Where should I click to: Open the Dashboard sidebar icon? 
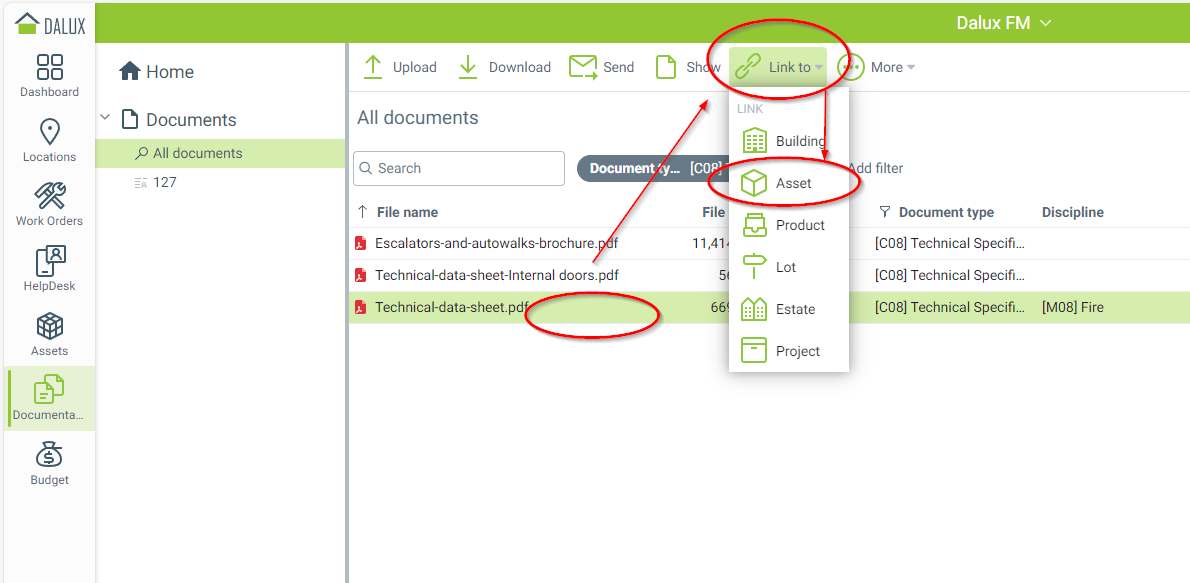pyautogui.click(x=49, y=76)
